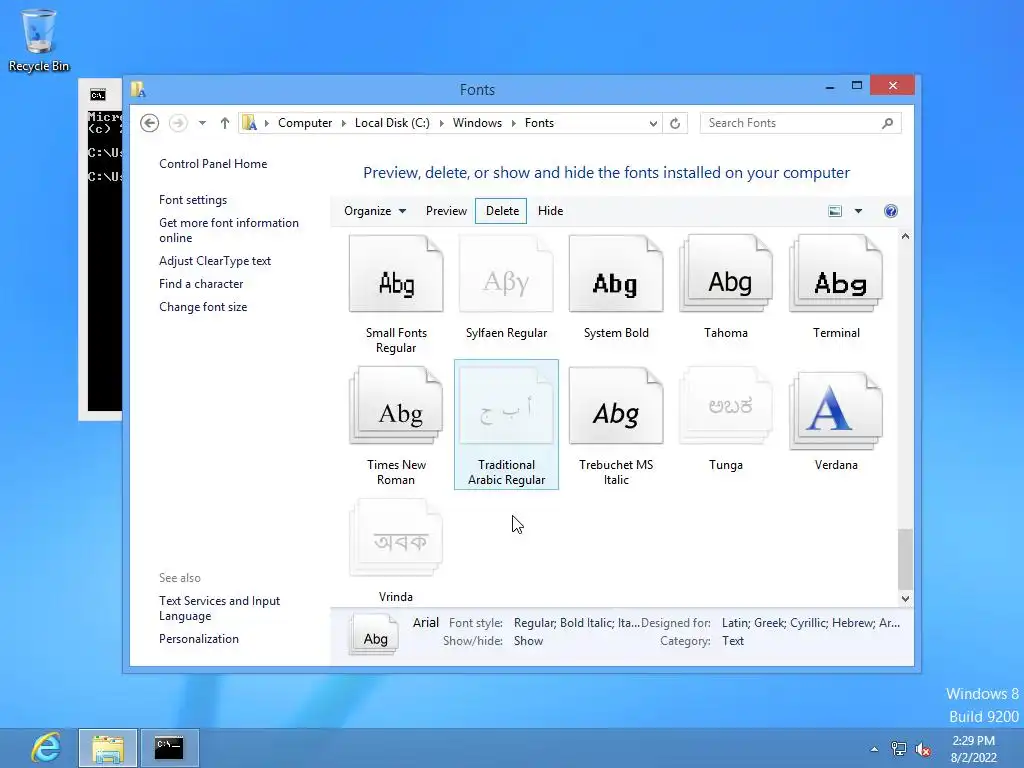The width and height of the screenshot is (1024, 768).
Task: Open the Help icon in toolbar
Action: pyautogui.click(x=891, y=211)
